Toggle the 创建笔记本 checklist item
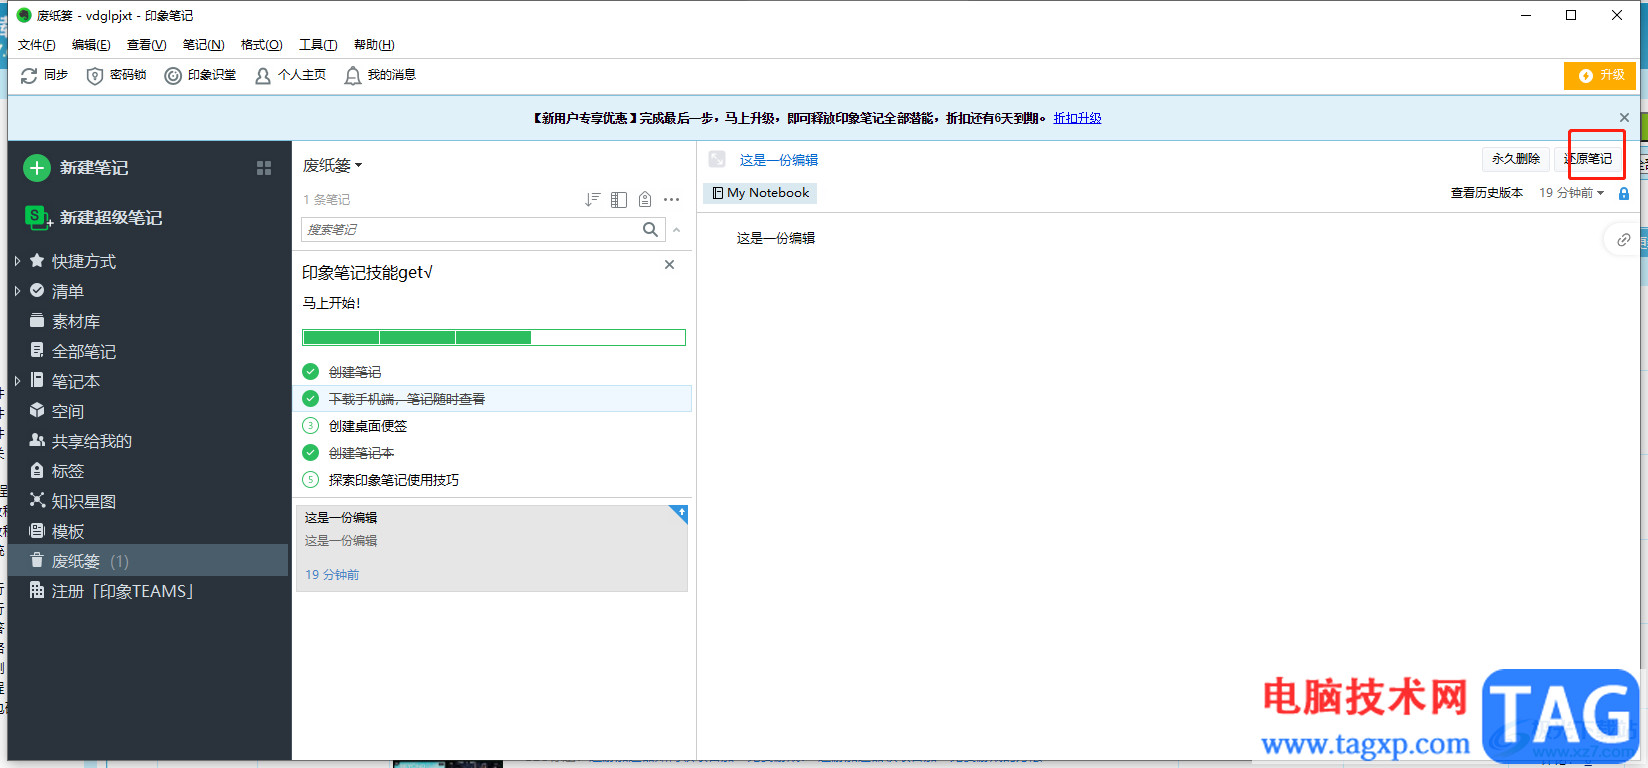 (x=311, y=453)
